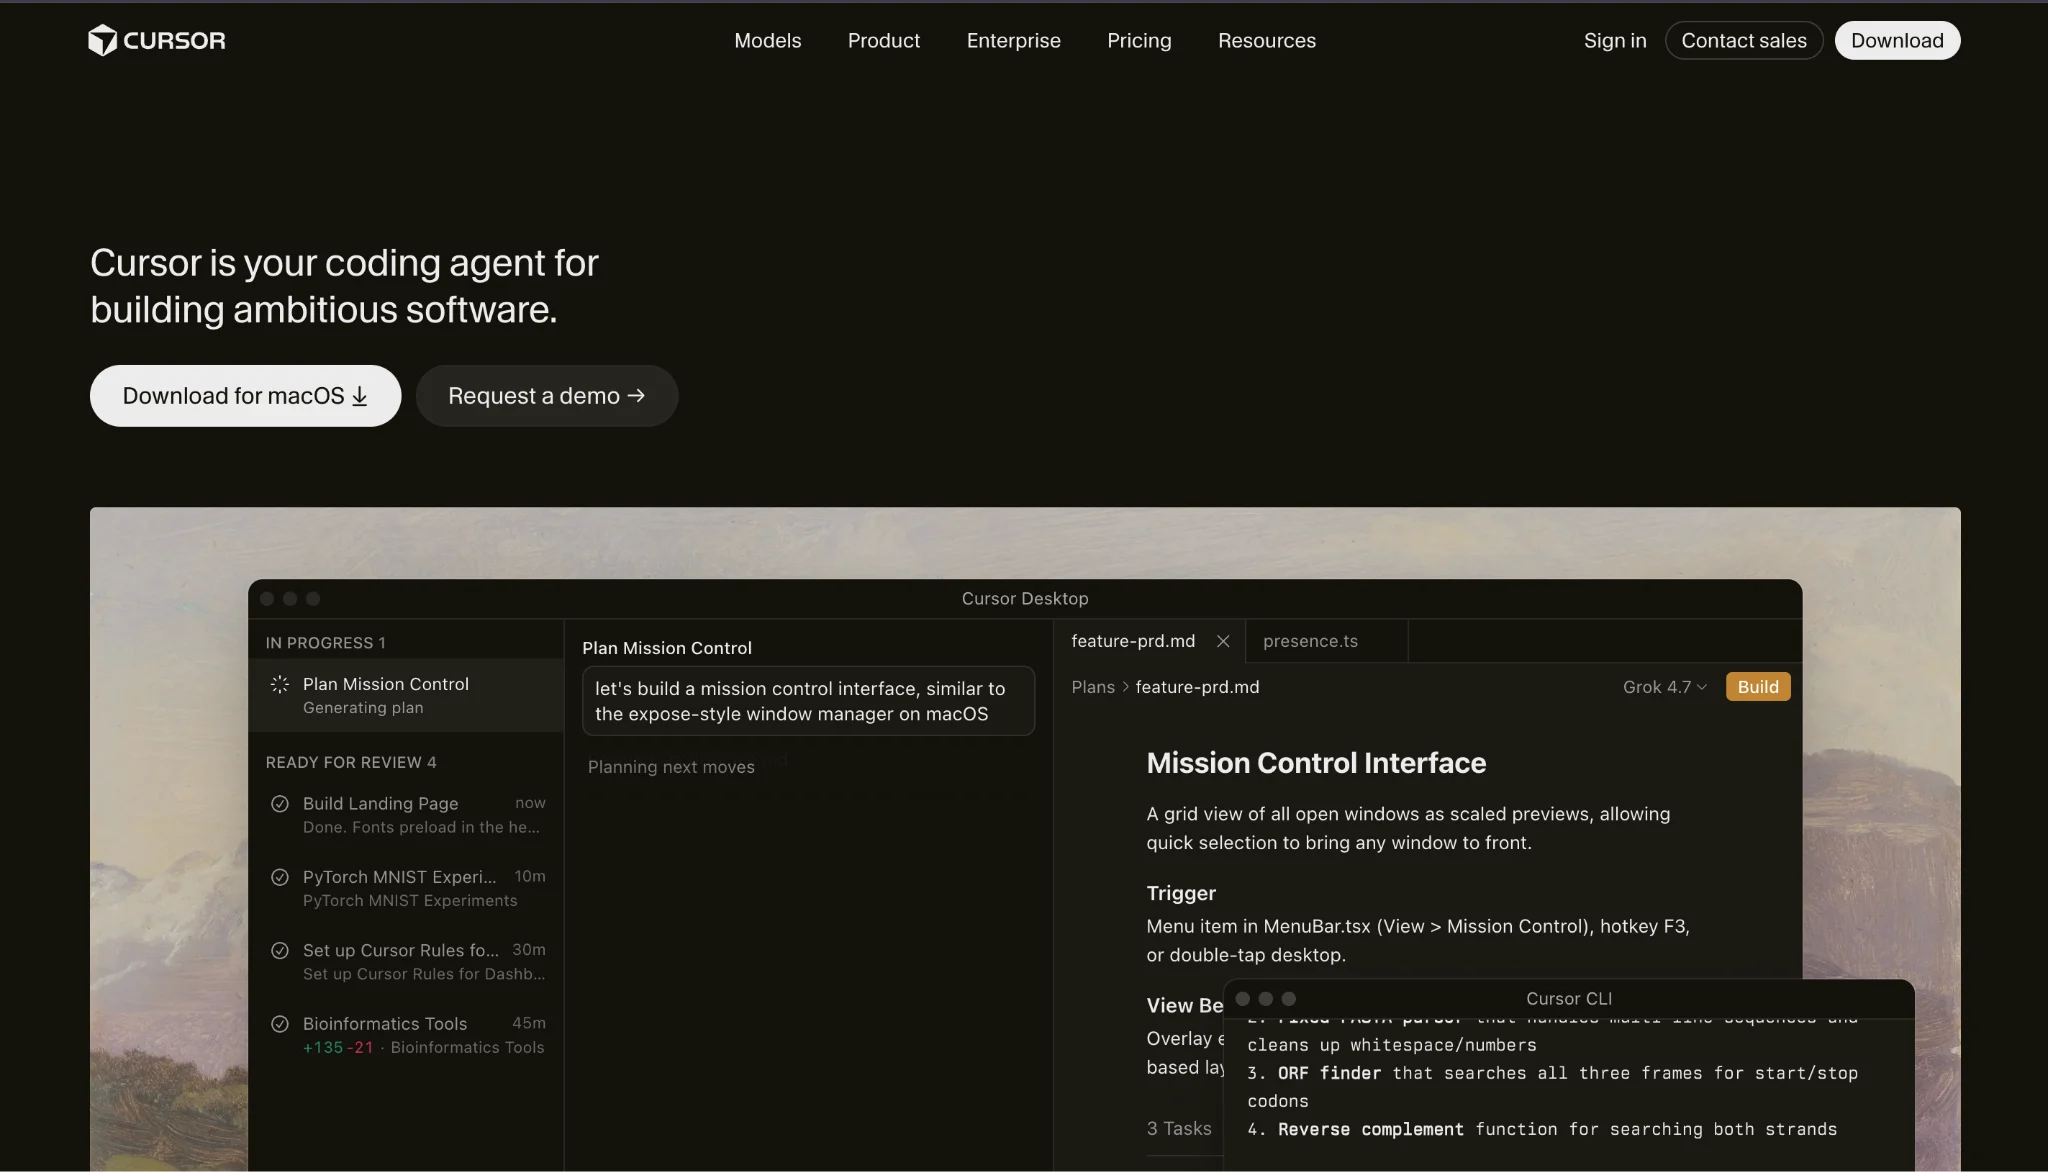Open the Enterprise navigation item
This screenshot has width=2048, height=1172.
coord(1013,41)
